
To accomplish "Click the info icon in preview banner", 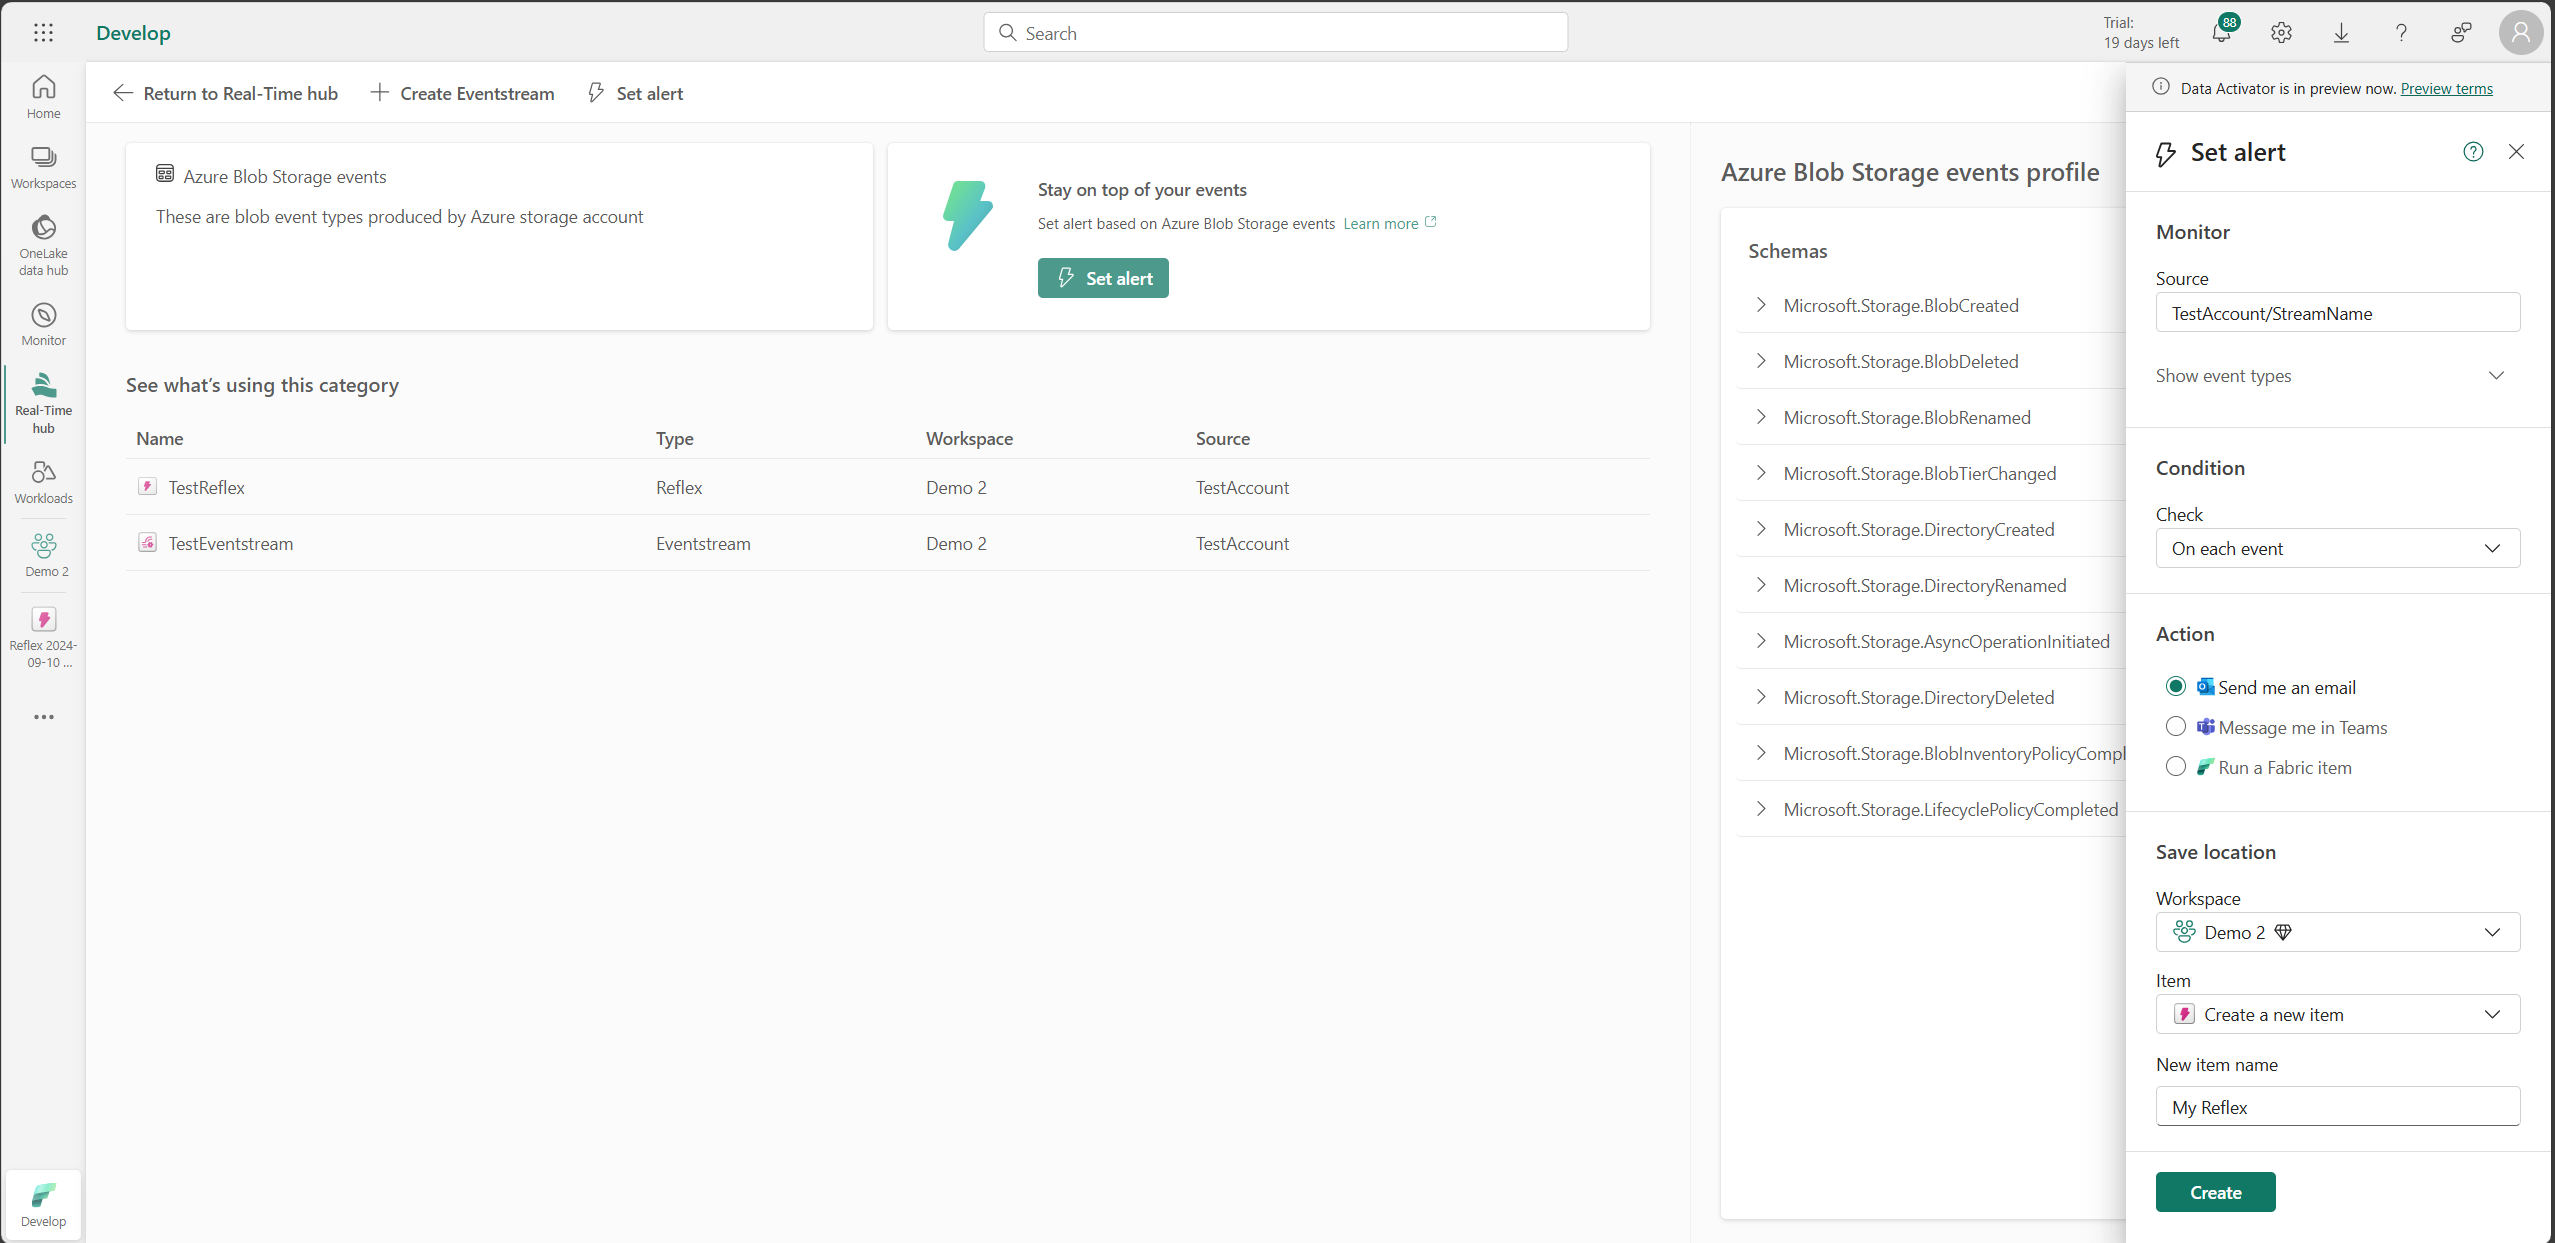I will pos(2160,87).
